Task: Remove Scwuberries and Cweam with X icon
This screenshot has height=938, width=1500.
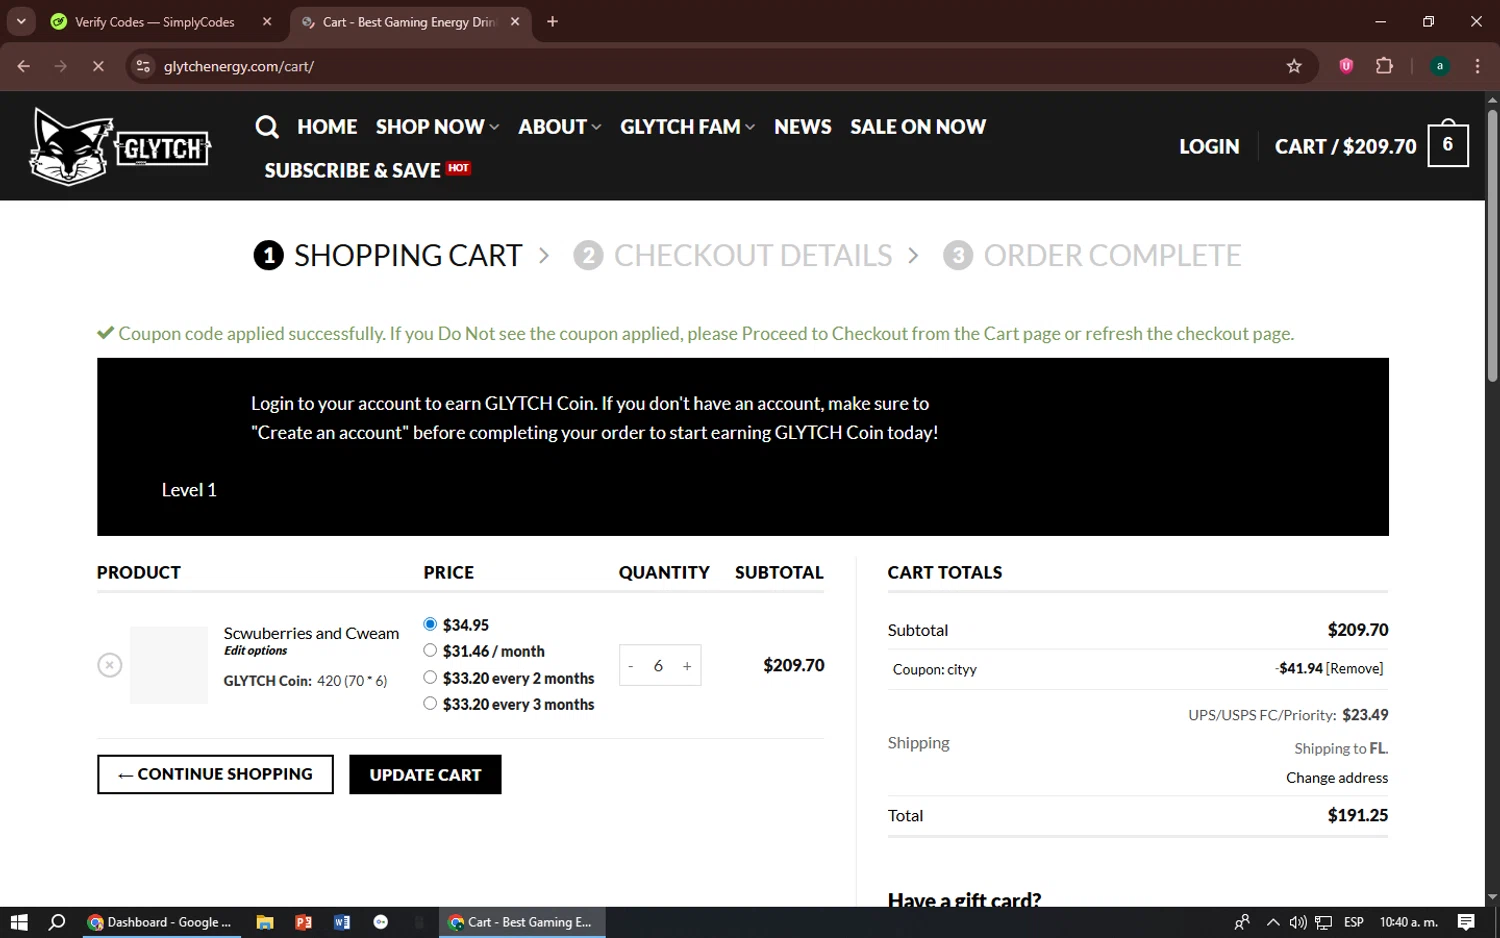Action: [110, 665]
